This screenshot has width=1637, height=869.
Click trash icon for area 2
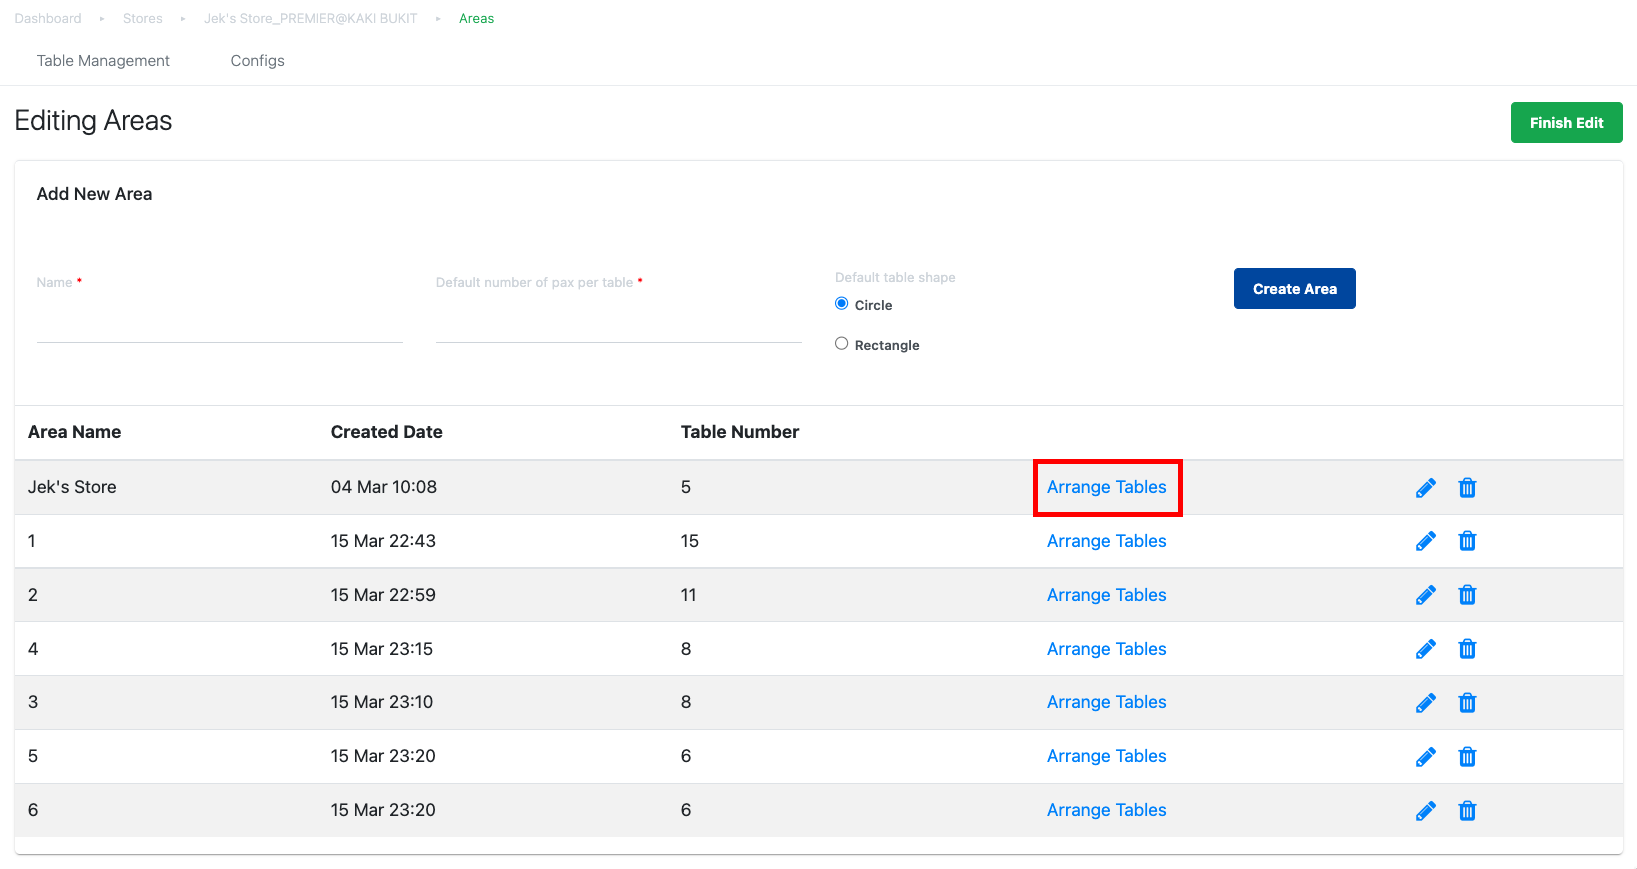(x=1467, y=595)
